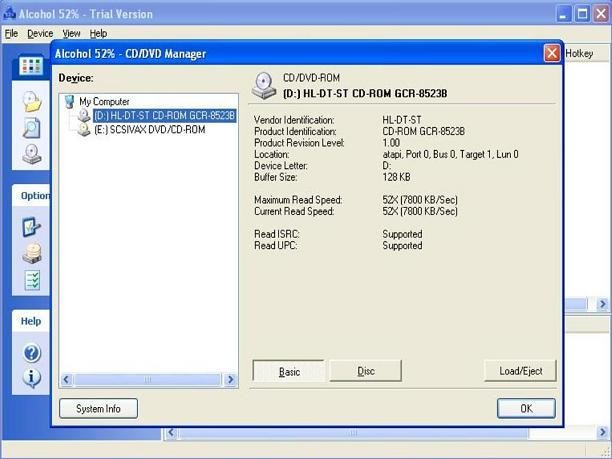Screen dimensions: 612x459
Task: Click the virtual drive stacked discs icon
Action: point(32,253)
